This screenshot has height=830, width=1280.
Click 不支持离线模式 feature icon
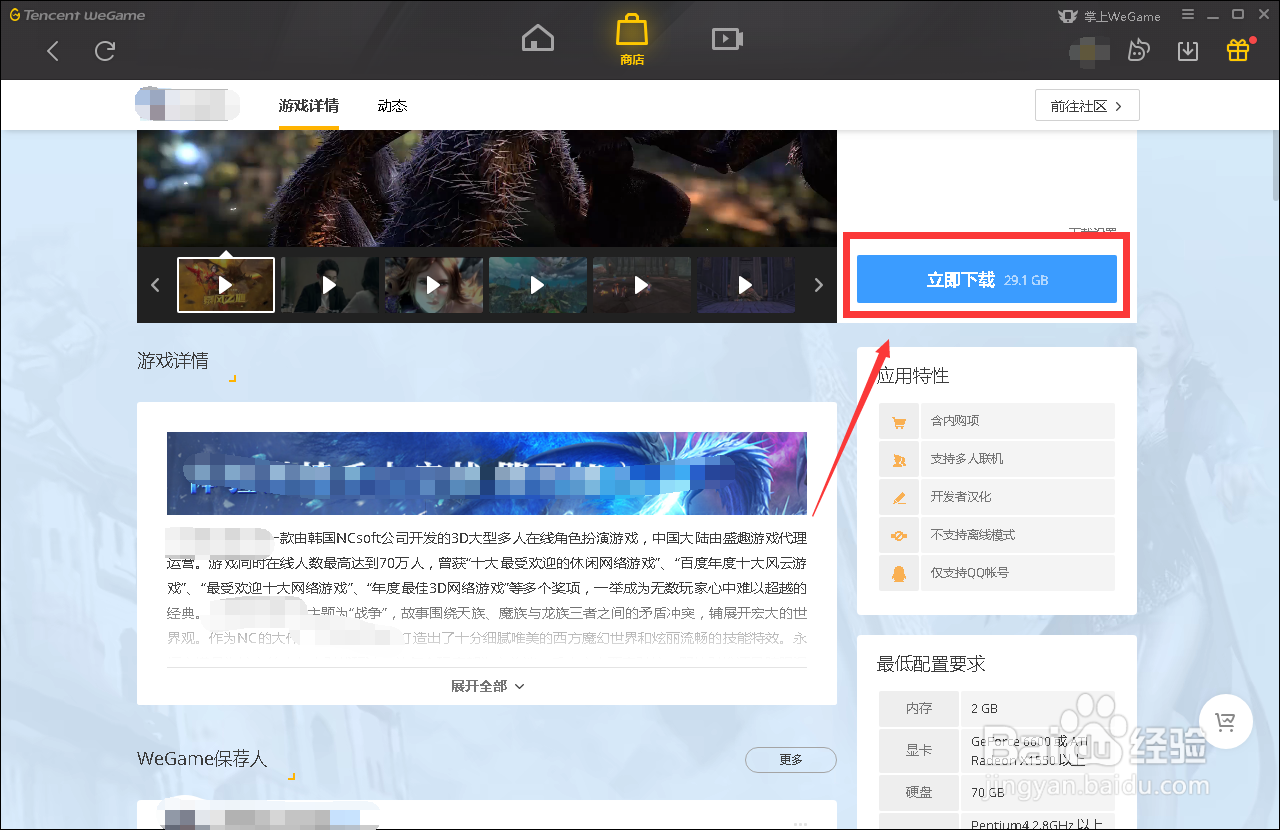click(898, 535)
